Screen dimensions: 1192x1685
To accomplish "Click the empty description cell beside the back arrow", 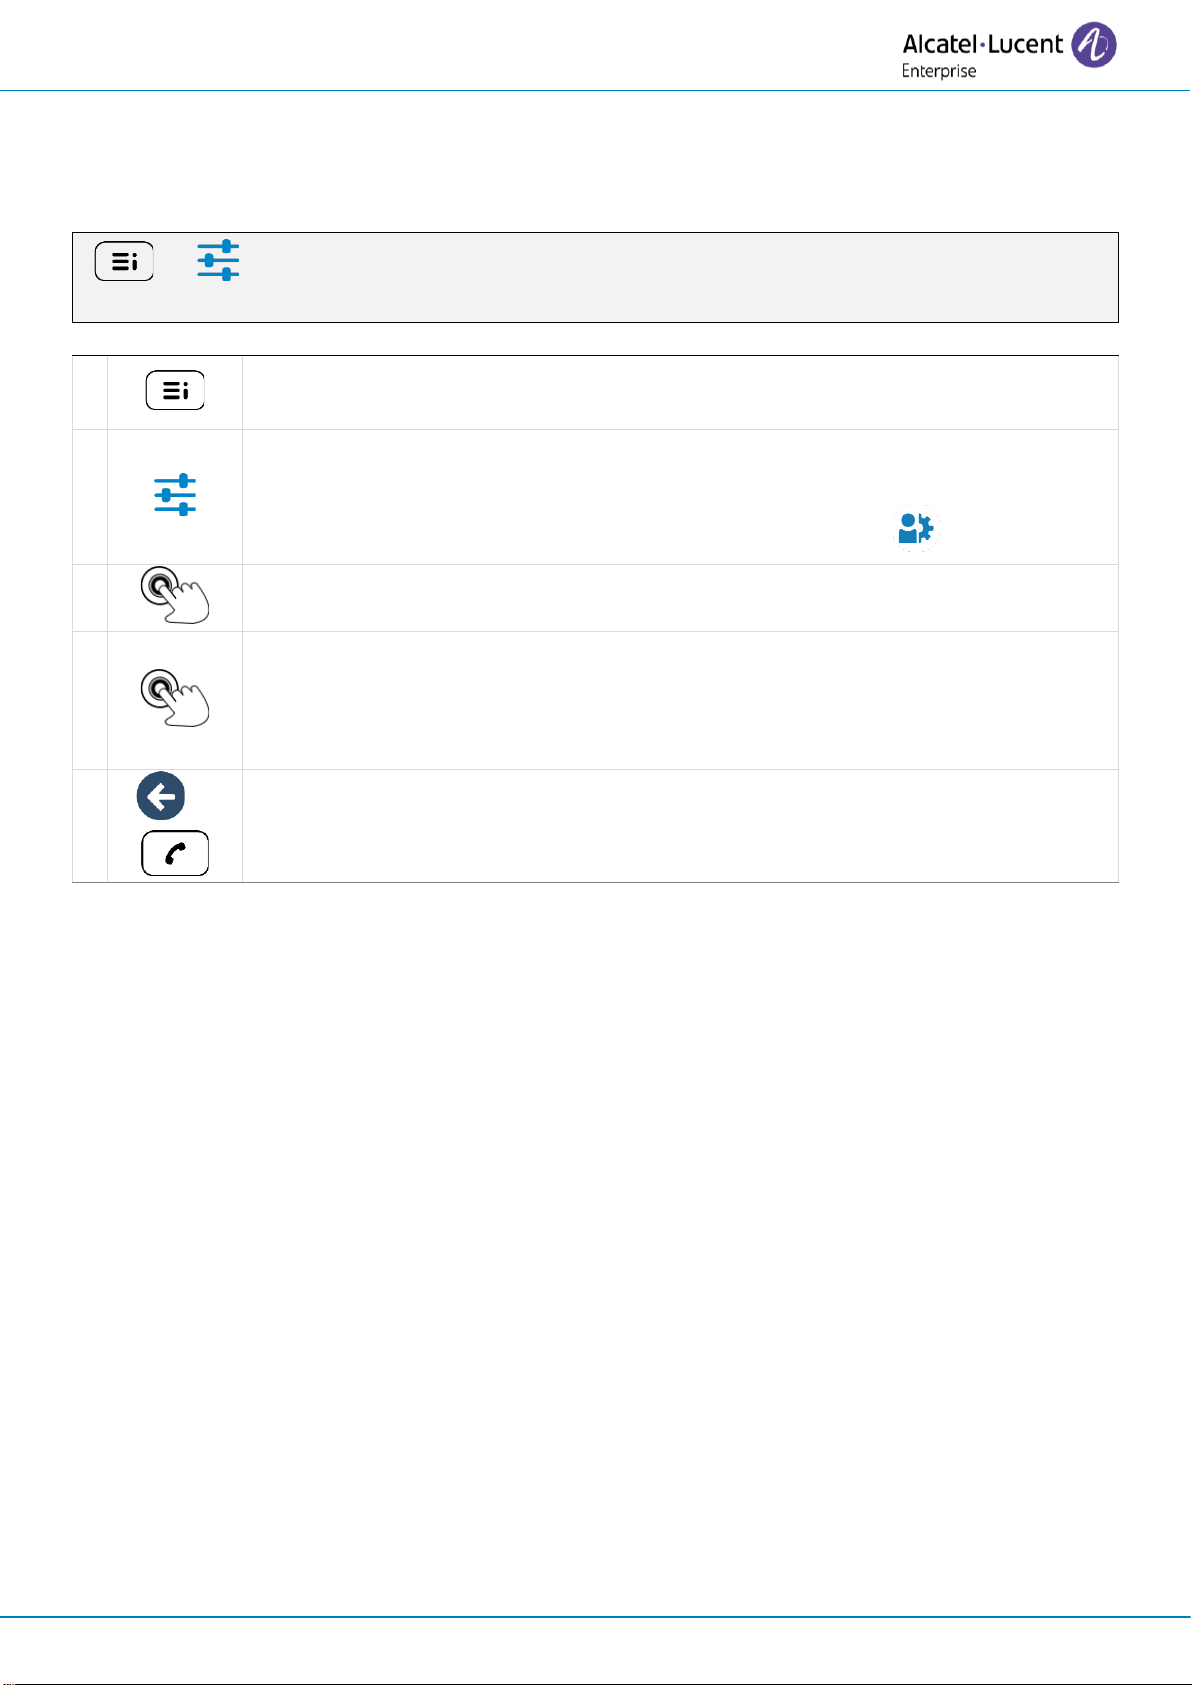I will (x=680, y=826).
